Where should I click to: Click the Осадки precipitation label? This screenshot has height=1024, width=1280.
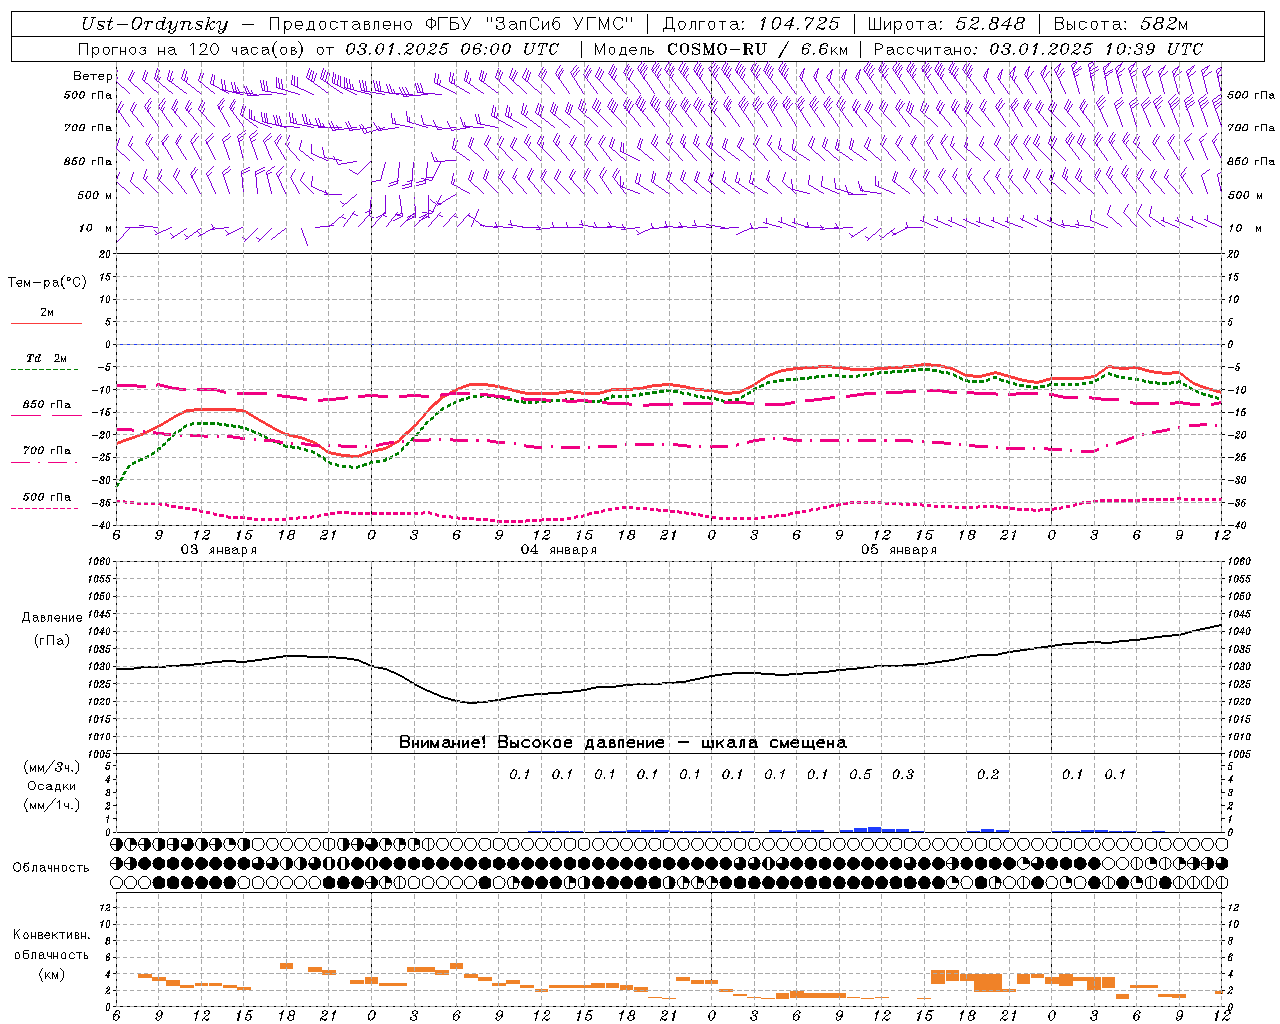point(52,786)
